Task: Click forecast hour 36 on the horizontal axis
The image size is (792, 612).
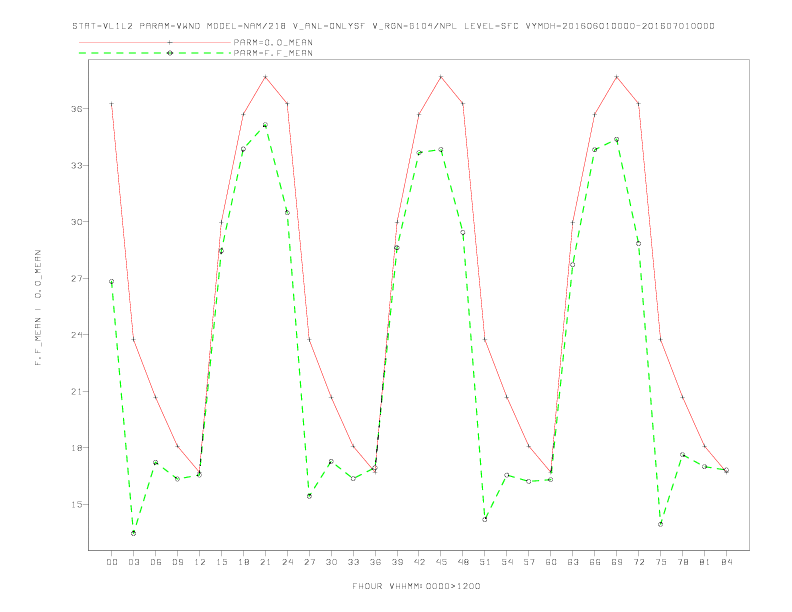Action: coord(375,562)
